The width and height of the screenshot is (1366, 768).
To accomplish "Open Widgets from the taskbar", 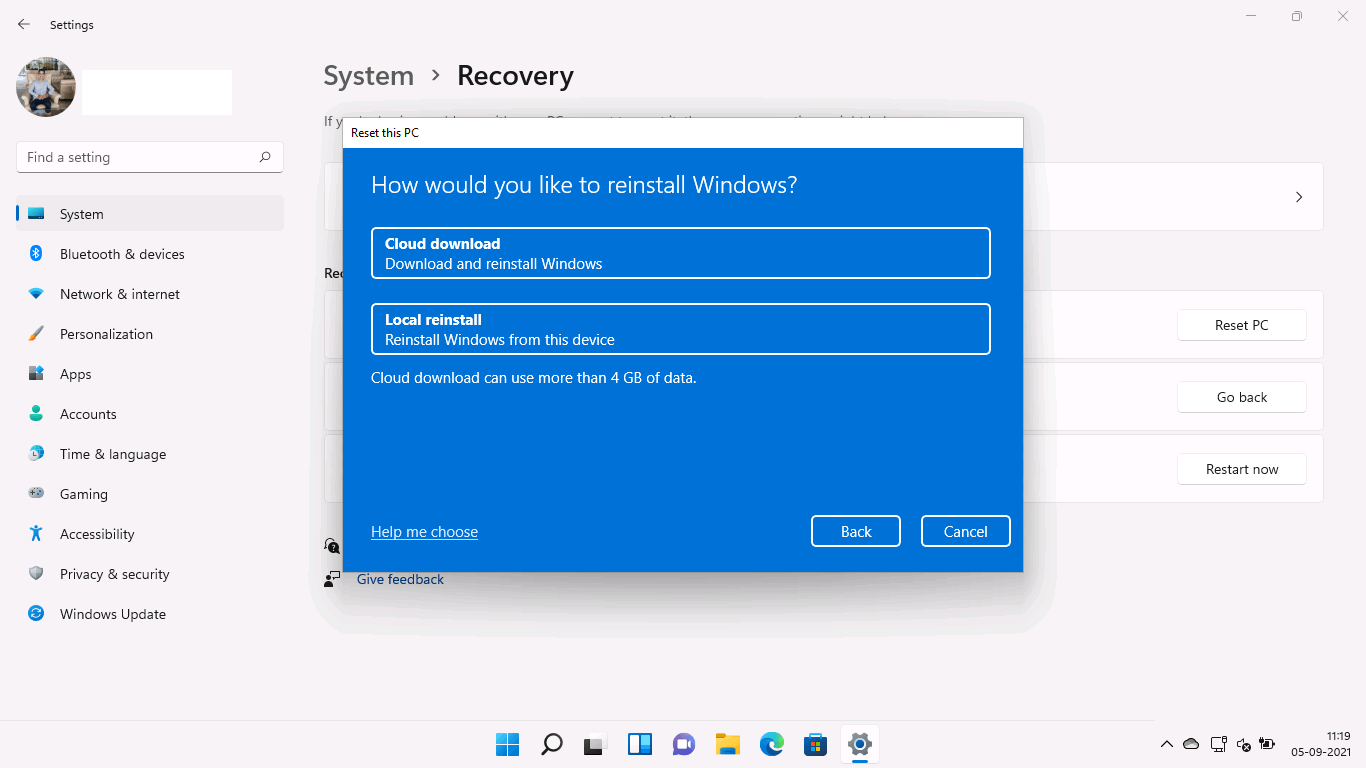I will pyautogui.click(x=640, y=744).
